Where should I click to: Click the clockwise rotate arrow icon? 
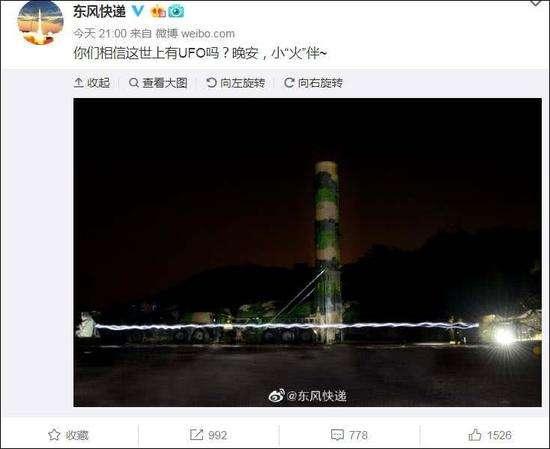pyautogui.click(x=289, y=83)
